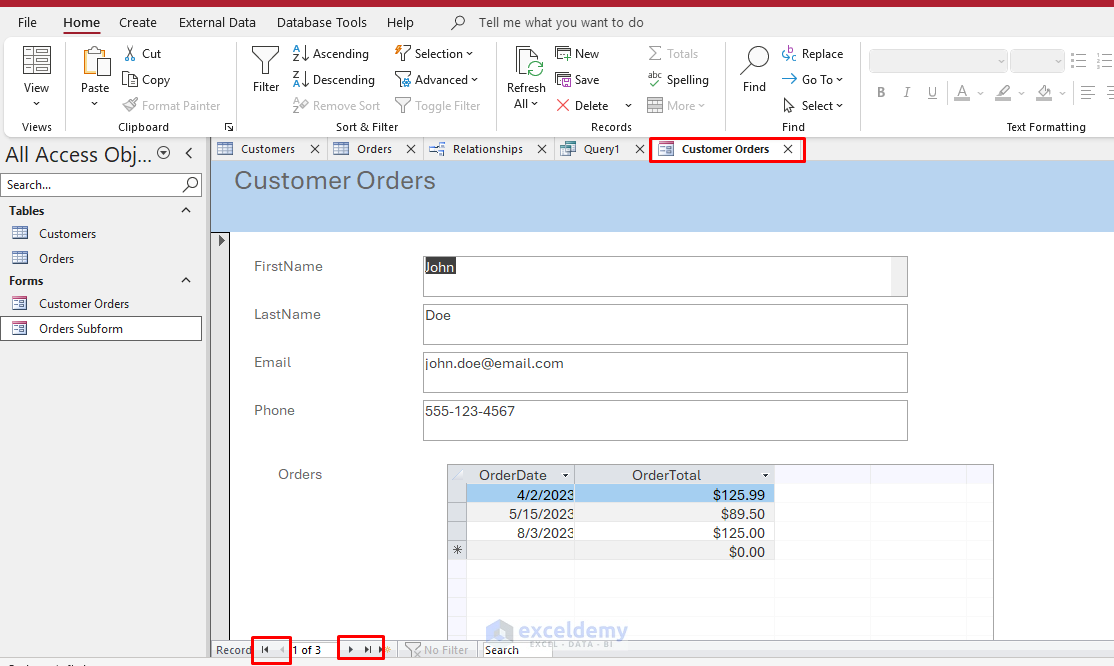Open Orders table in navigation pane
The image size is (1114, 666).
click(x=56, y=259)
